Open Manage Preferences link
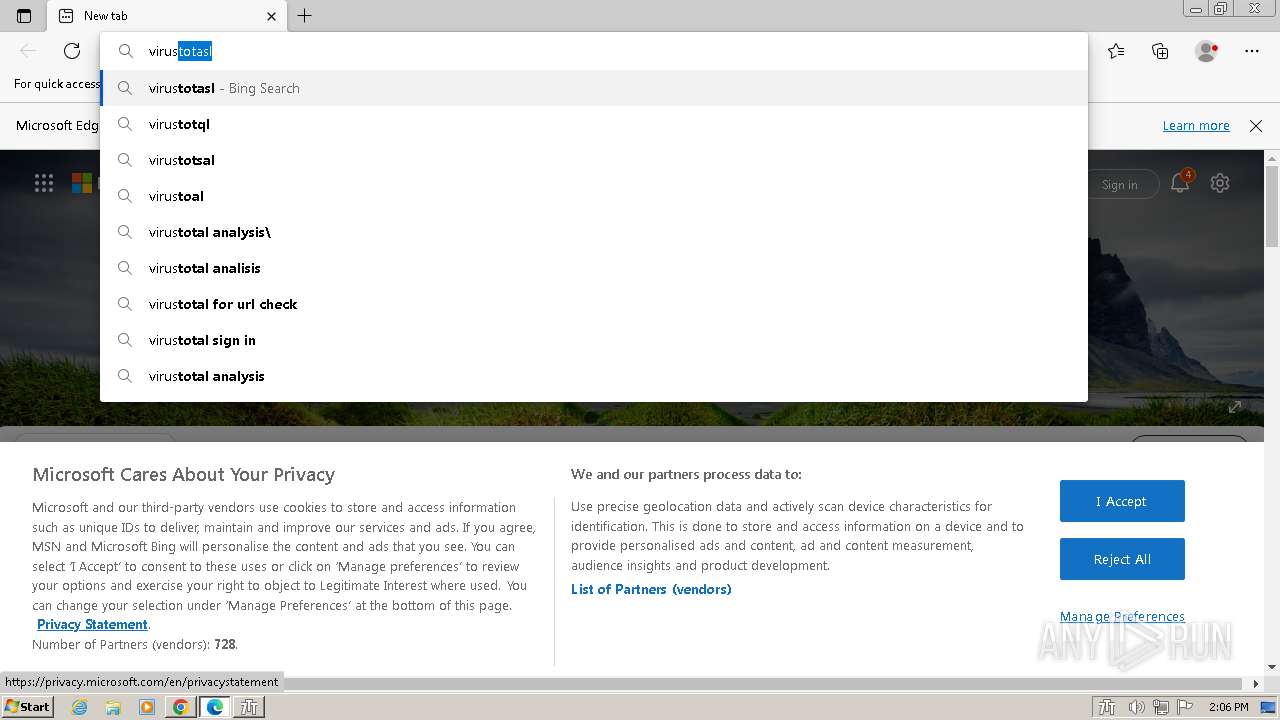1280x720 pixels. coord(1122,616)
